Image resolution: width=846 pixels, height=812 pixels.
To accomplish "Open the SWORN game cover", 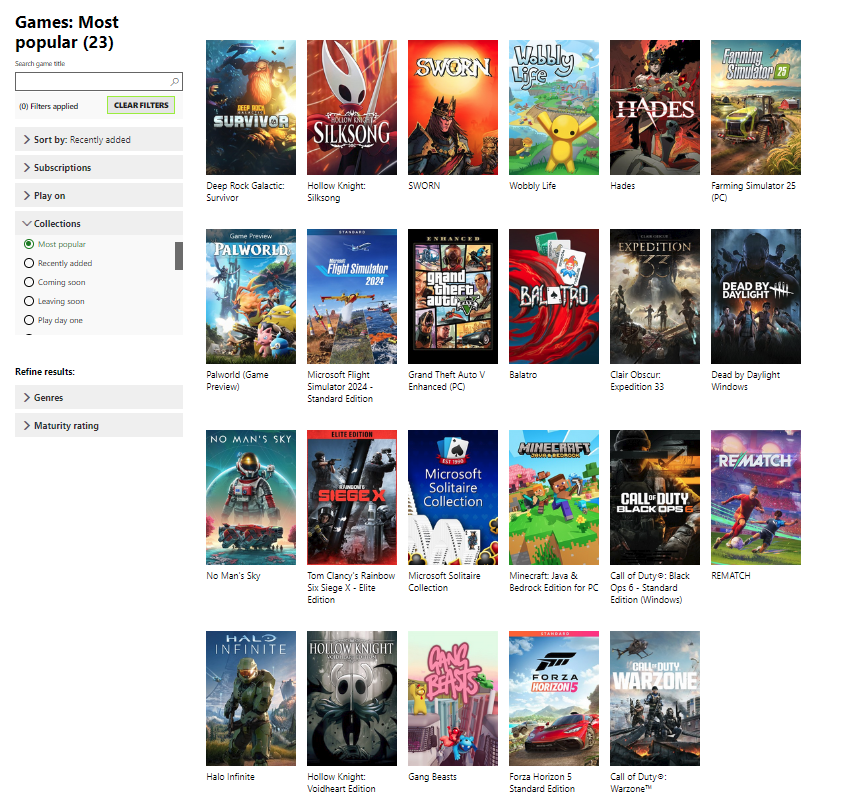I will (453, 107).
